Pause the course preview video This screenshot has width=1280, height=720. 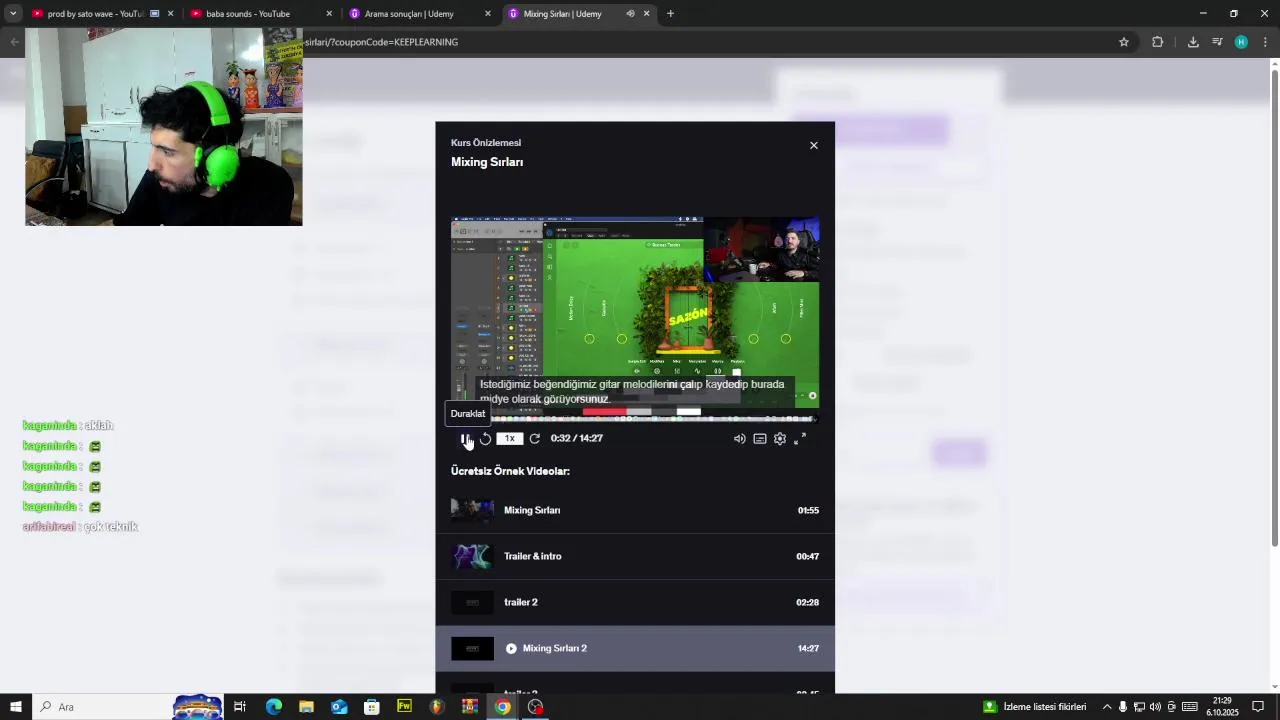pos(465,439)
